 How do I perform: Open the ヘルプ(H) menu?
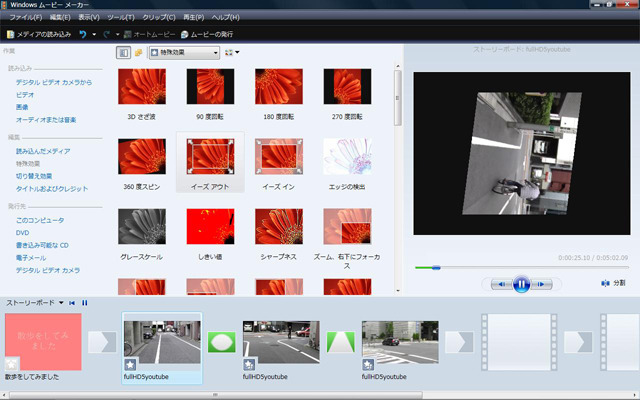pos(225,18)
